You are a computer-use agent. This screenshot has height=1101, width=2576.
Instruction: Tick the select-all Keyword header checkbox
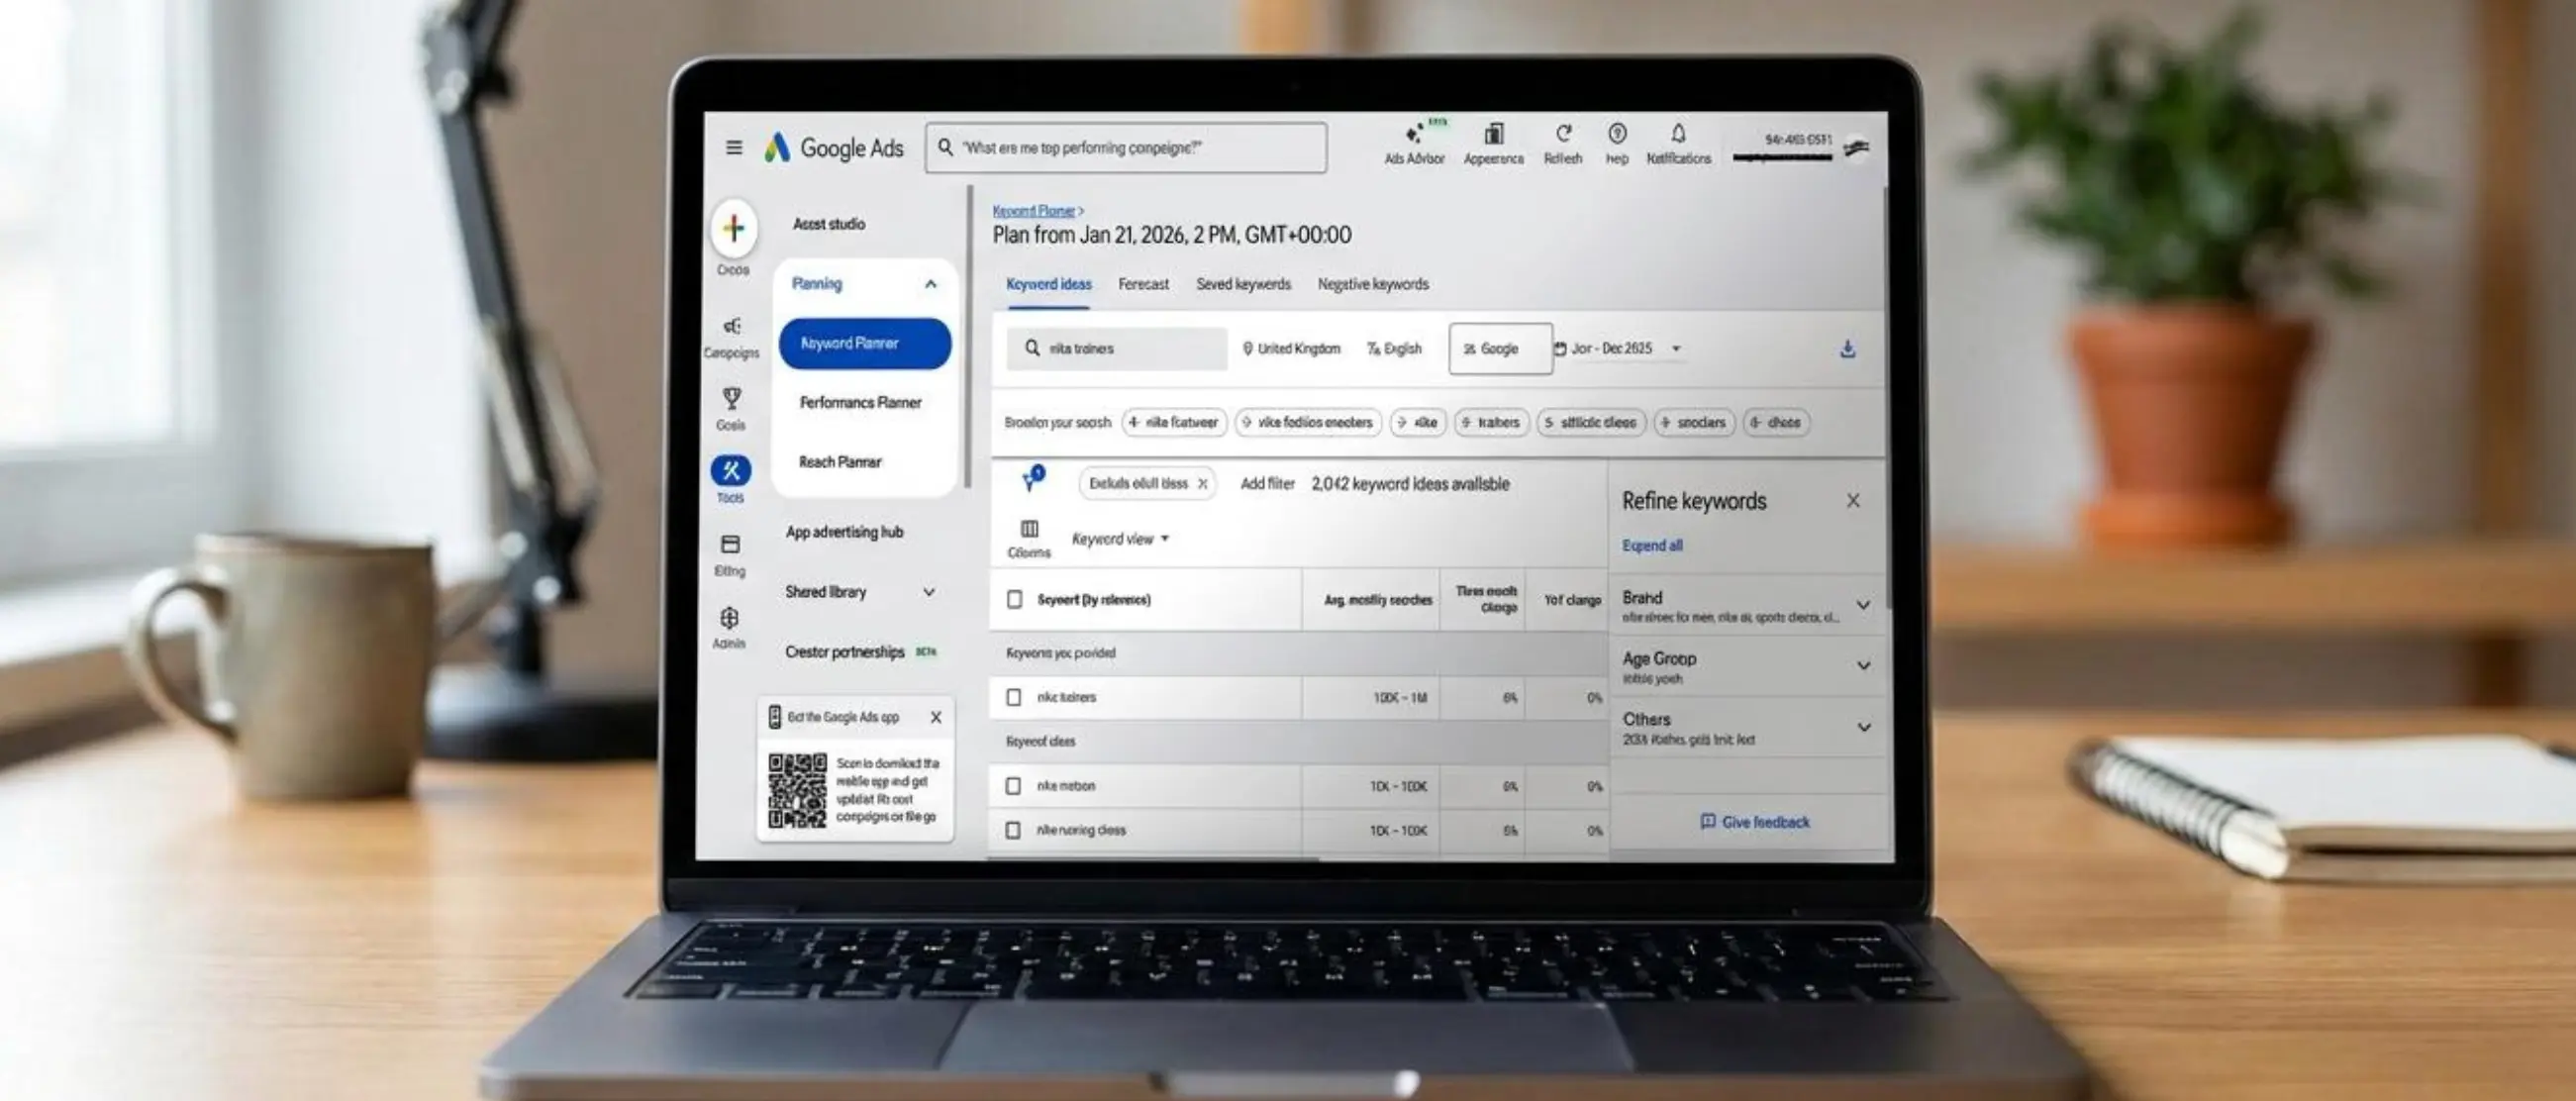[x=1014, y=600]
